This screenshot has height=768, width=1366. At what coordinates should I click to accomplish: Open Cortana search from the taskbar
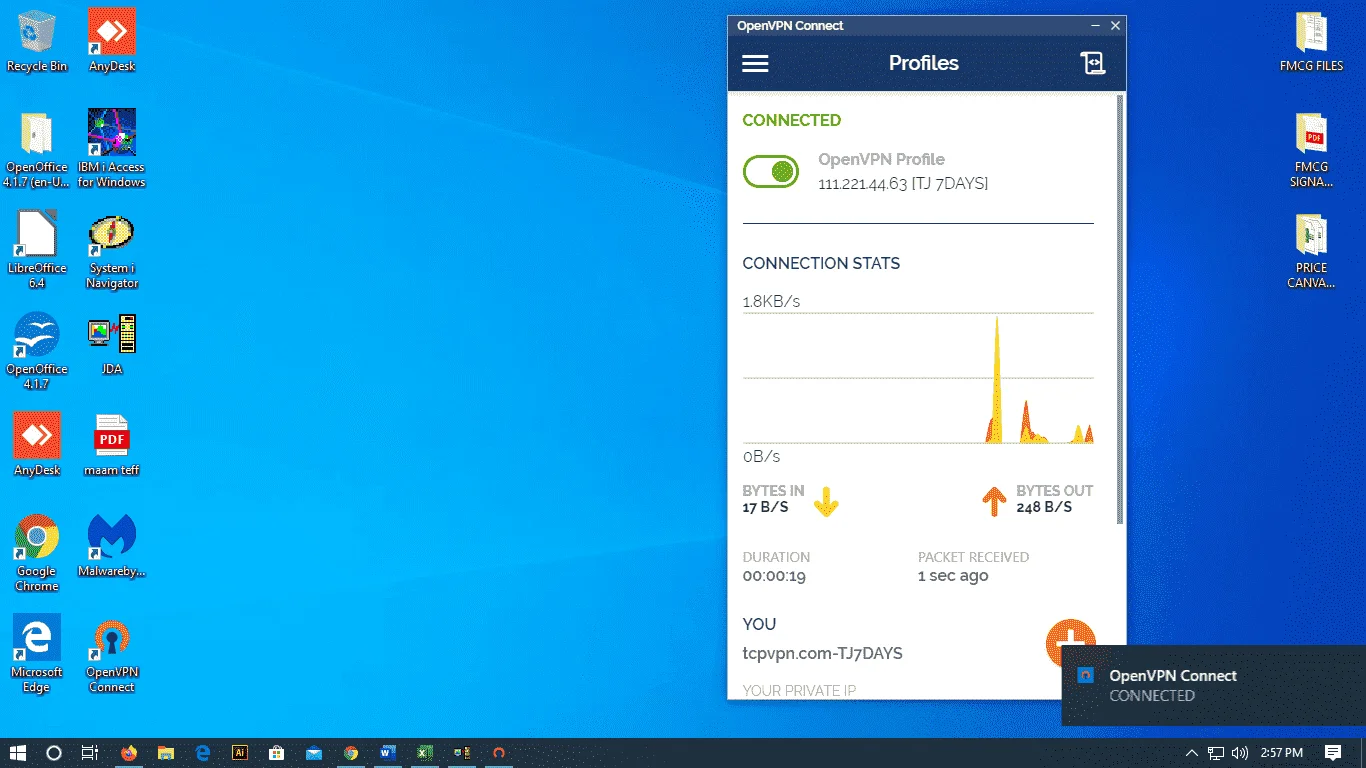[54, 753]
